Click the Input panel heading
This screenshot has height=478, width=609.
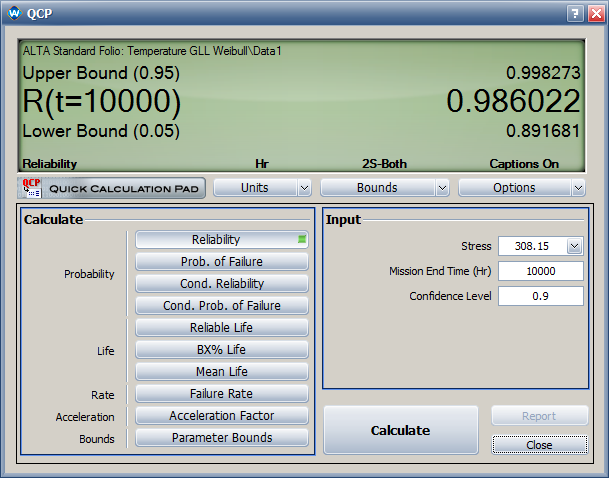(343, 220)
